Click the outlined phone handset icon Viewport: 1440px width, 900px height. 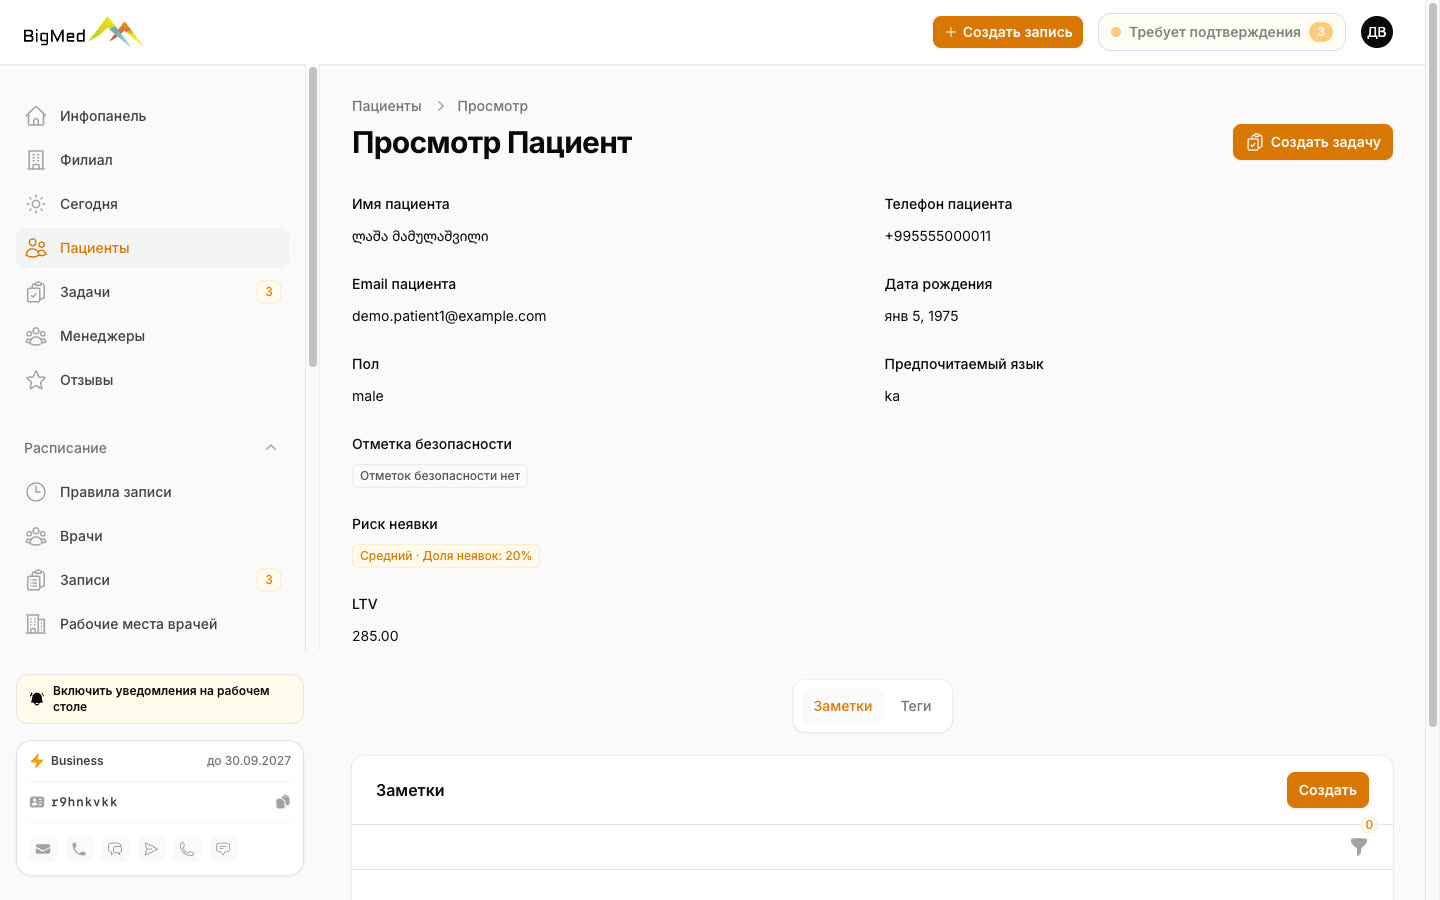tap(187, 849)
